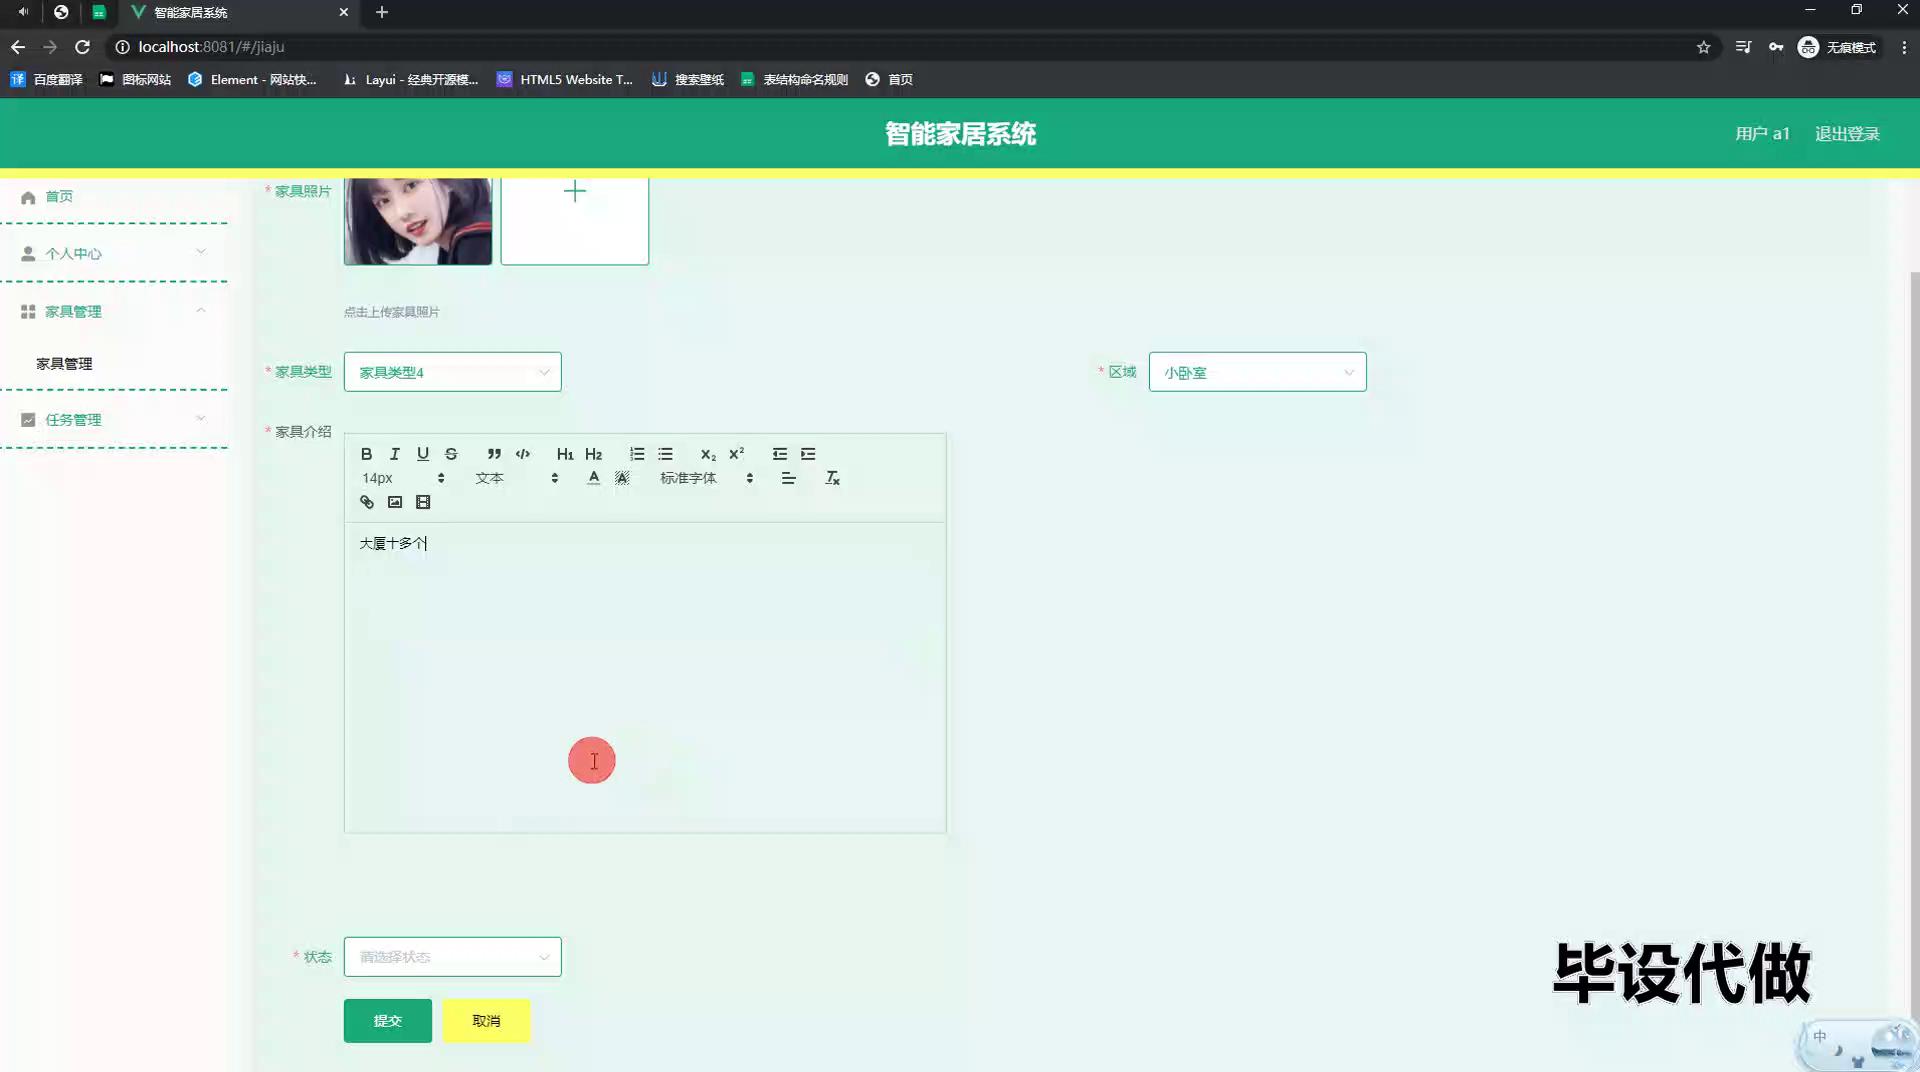Insert a video into the editor
This screenshot has height=1072, width=1920.
click(423, 502)
